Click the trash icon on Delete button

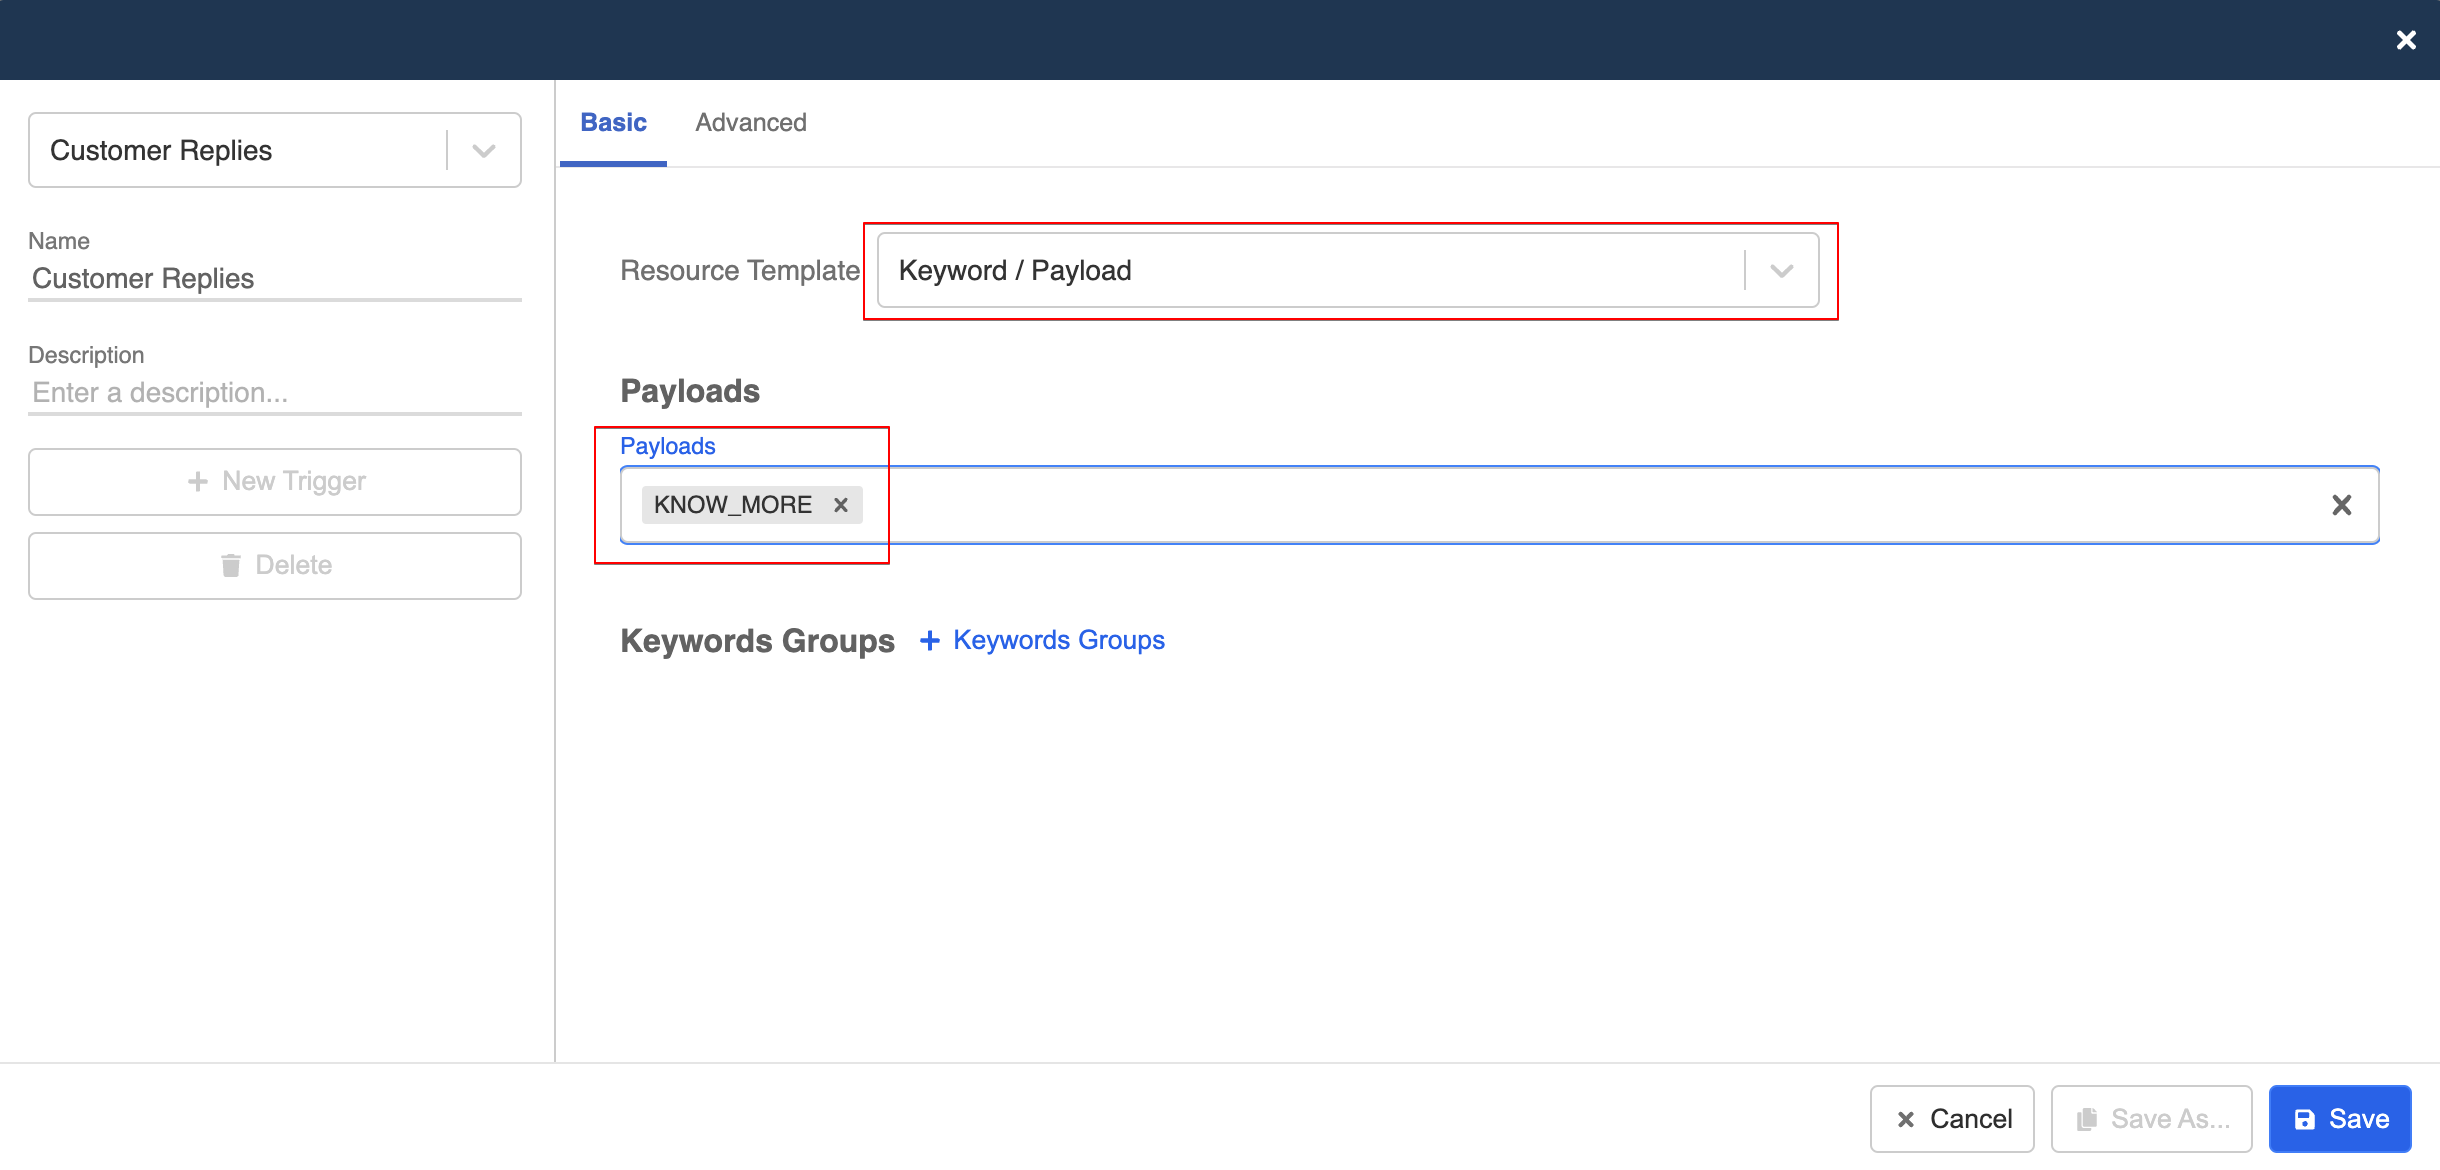pyautogui.click(x=233, y=565)
